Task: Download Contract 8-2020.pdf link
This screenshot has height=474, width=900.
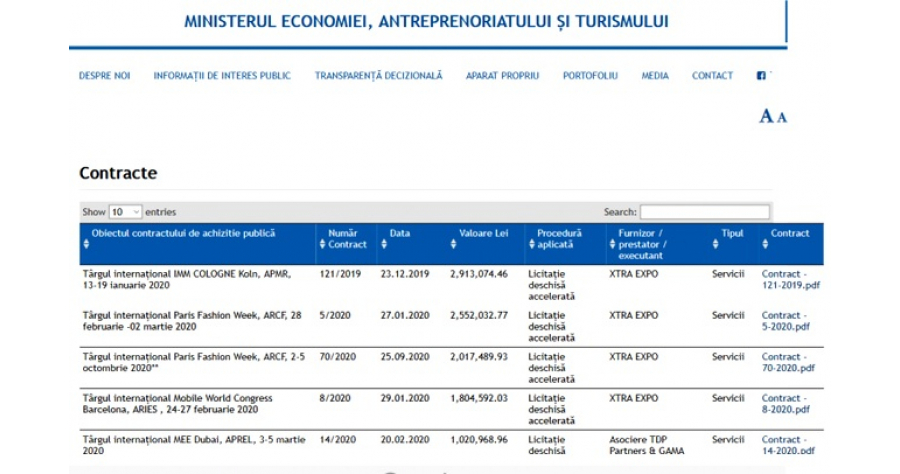Action: [785, 403]
